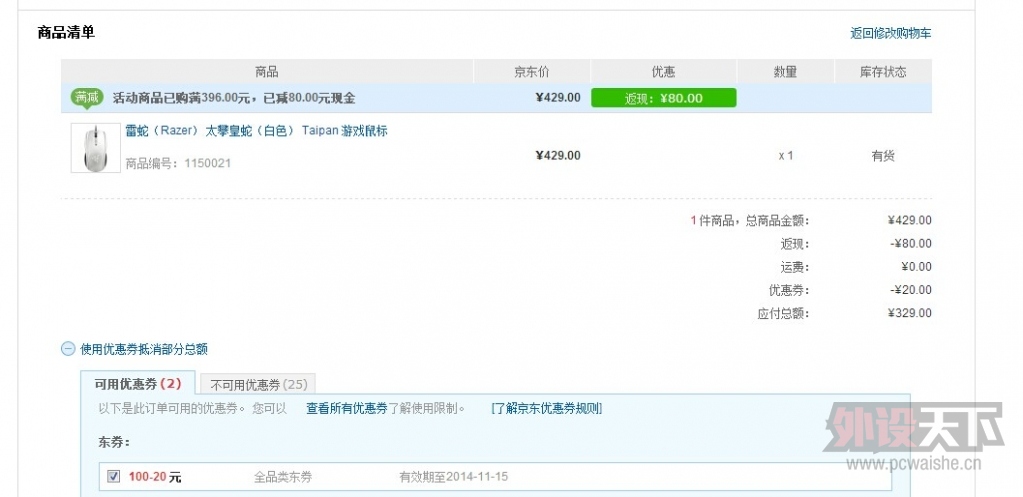Image resolution: width=1023 pixels, height=497 pixels.
Task: Uncheck the 100-20元 coupon checkbox
Action: (114, 477)
